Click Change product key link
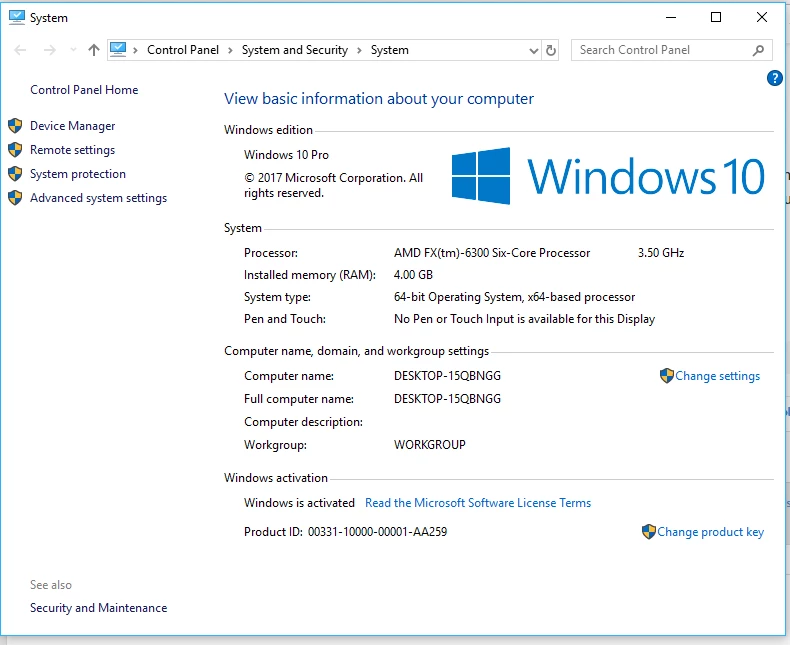 point(710,532)
